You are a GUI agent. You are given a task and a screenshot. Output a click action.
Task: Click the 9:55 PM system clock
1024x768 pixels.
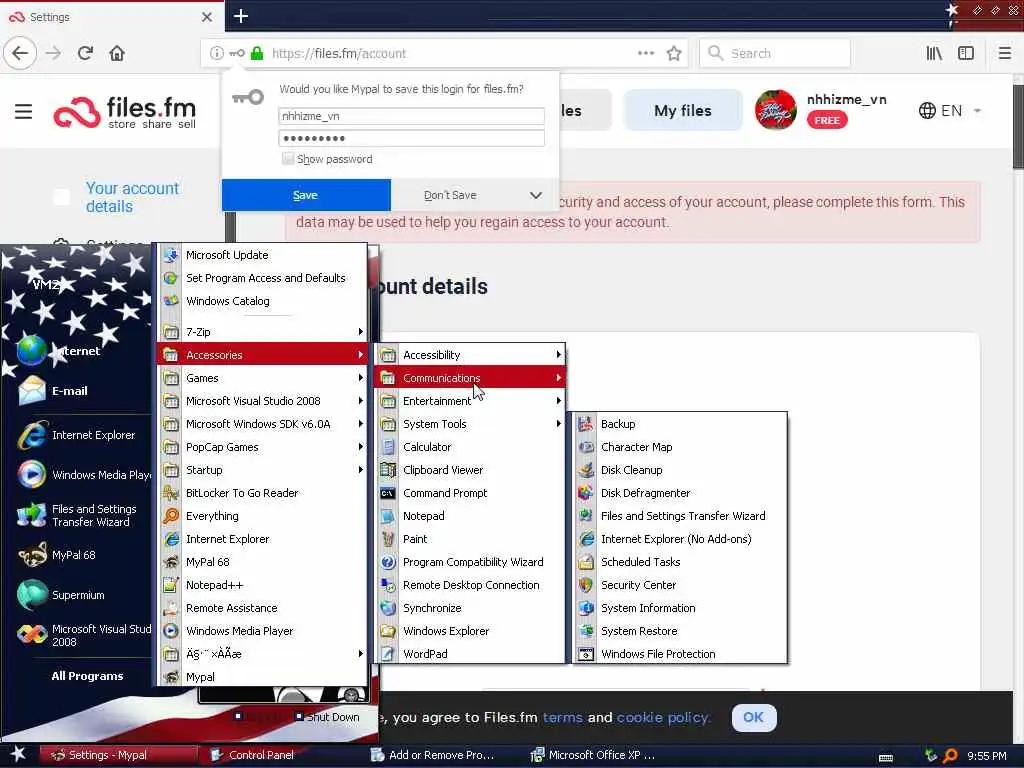pos(987,756)
